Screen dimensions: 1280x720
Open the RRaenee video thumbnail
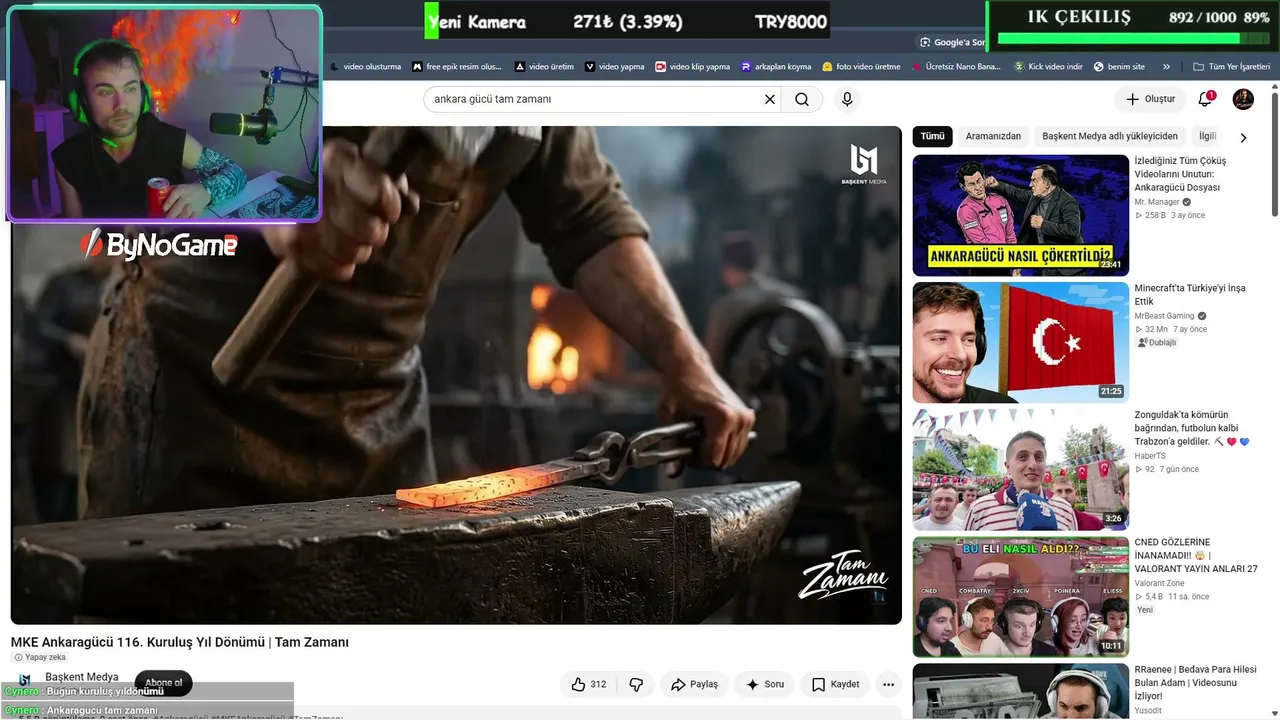point(1020,691)
